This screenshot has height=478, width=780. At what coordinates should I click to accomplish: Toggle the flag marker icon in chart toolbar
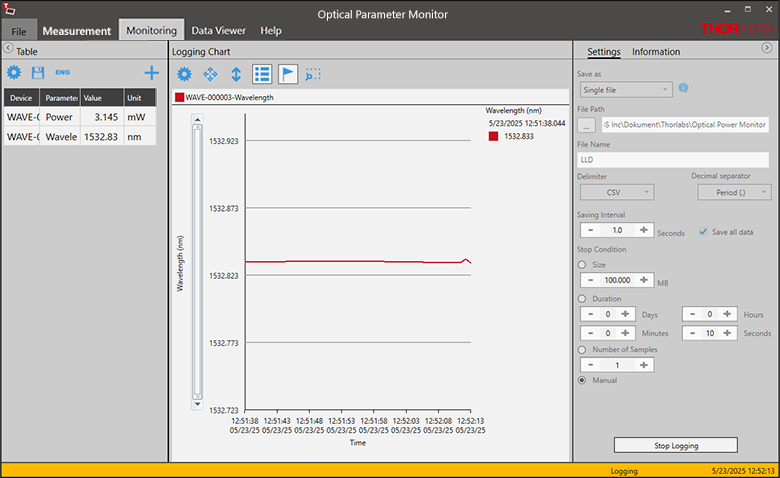point(288,74)
